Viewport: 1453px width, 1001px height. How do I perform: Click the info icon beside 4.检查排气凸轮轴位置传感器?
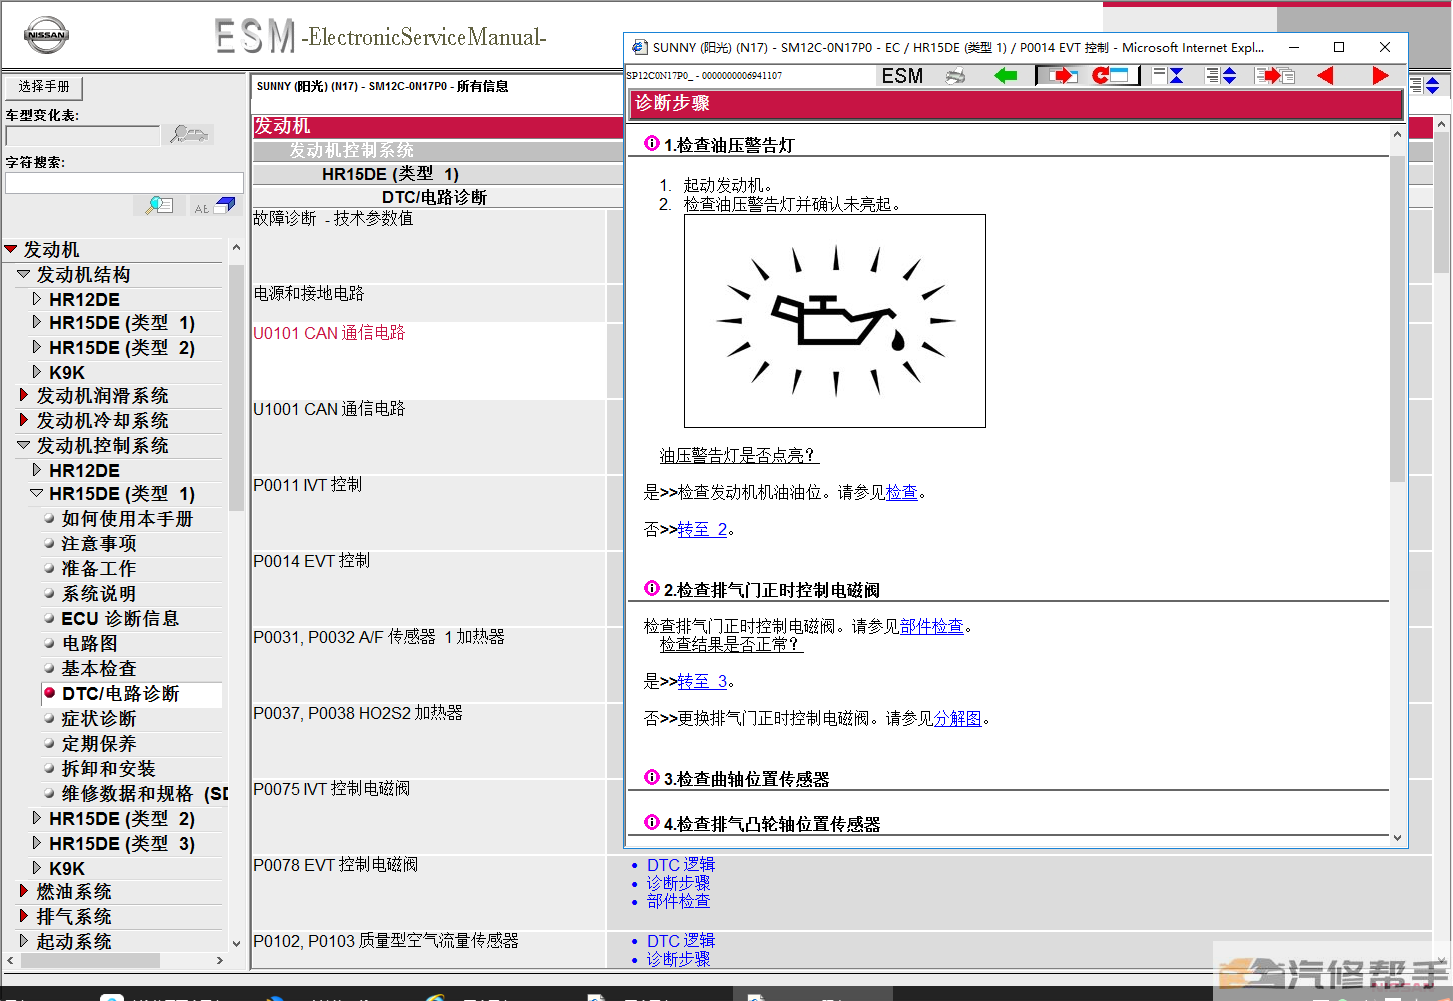[652, 822]
